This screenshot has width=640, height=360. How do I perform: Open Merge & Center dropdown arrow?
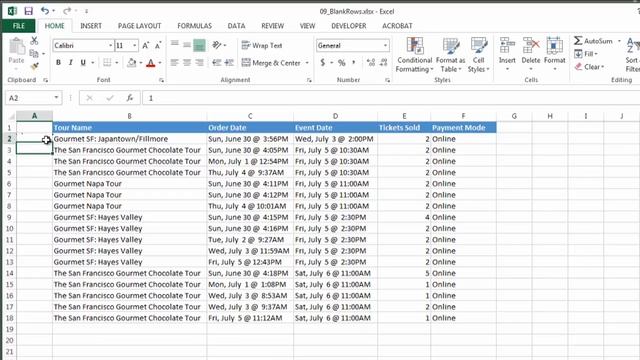(x=307, y=63)
